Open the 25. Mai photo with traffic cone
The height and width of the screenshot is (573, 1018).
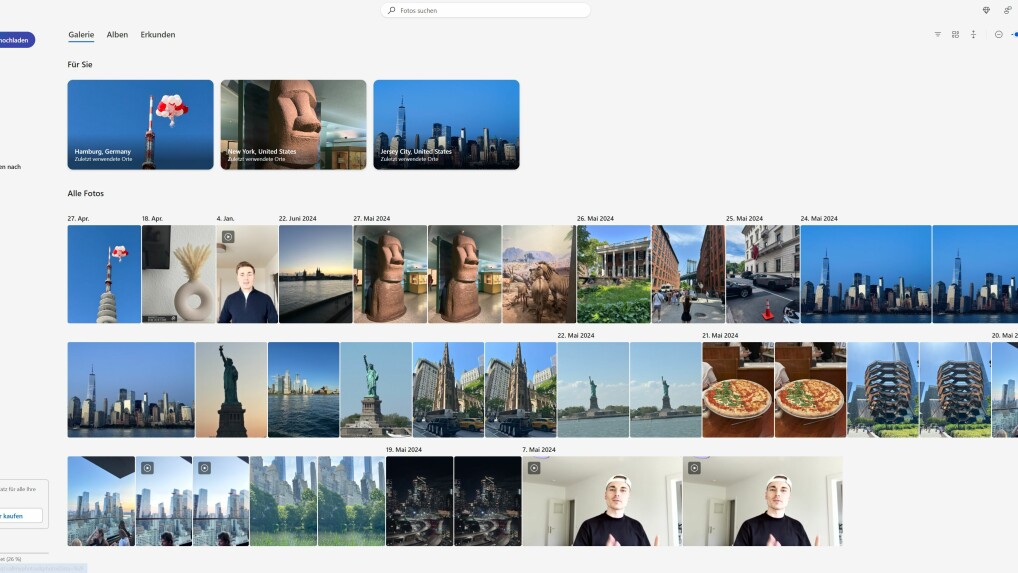click(763, 274)
